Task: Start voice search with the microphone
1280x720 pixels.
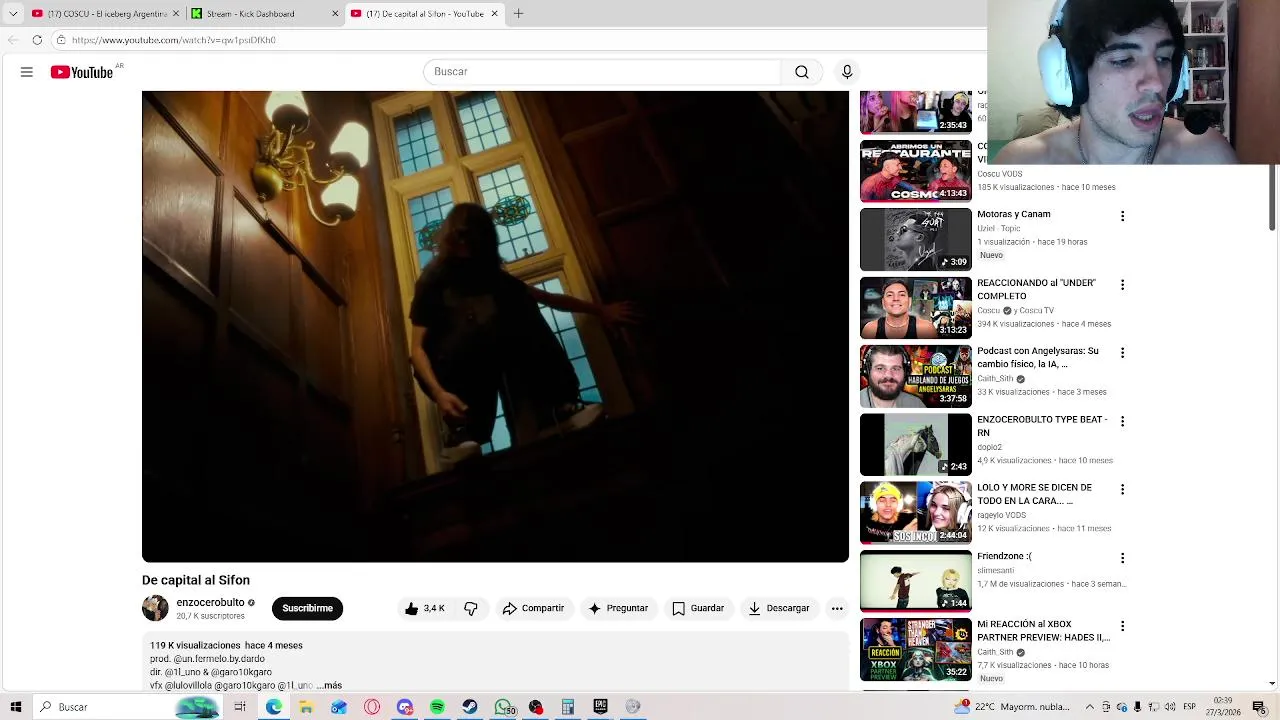Action: (x=847, y=72)
